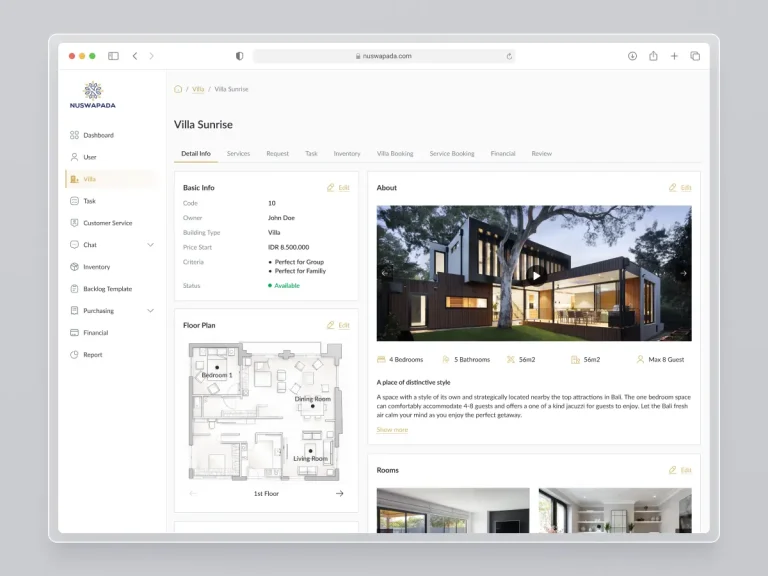768x576 pixels.
Task: Click the nuswapada.com address bar
Action: [384, 56]
